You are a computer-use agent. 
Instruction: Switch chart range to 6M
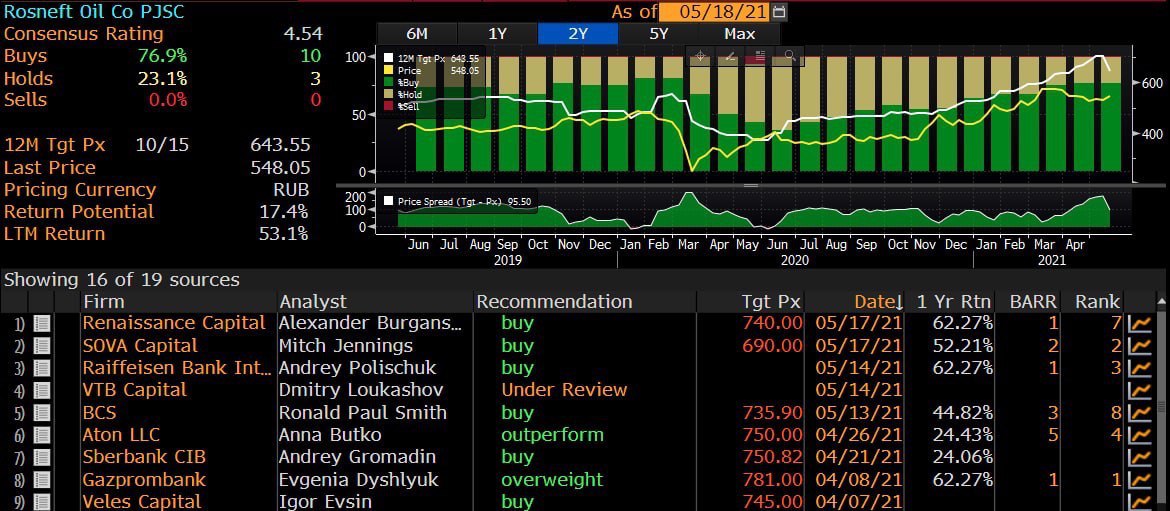[417, 34]
